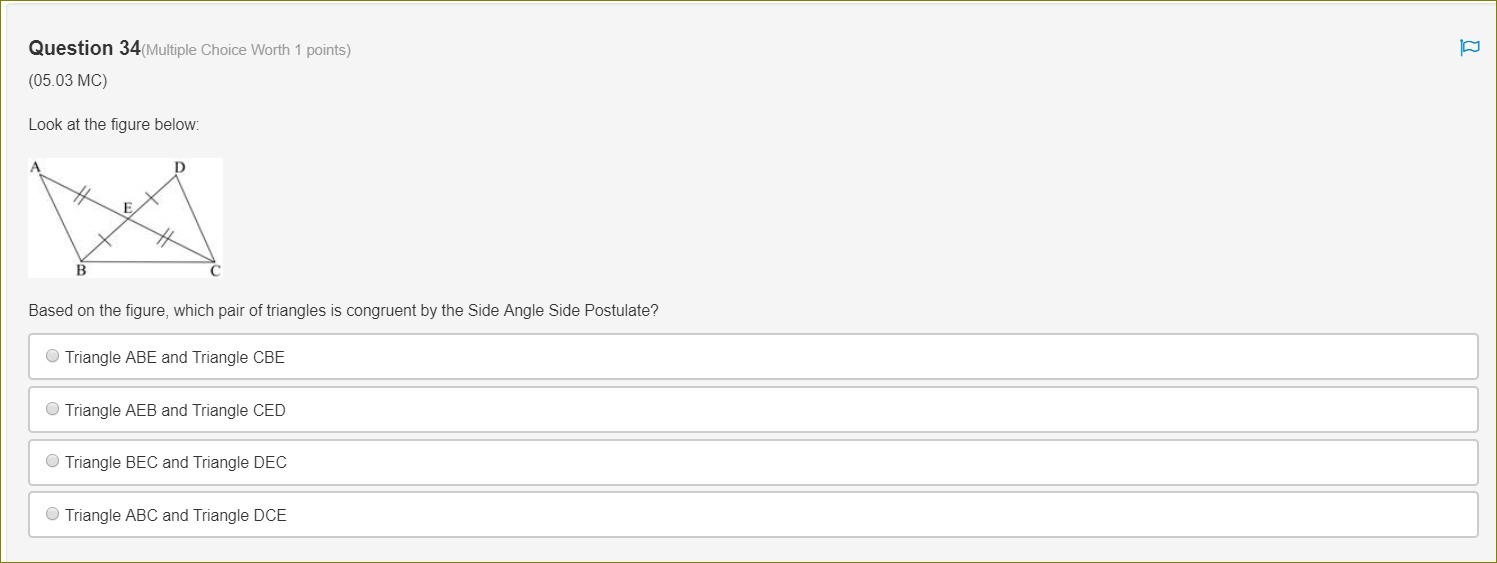The image size is (1497, 563).
Task: Click vertex label D in the figure
Action: click(x=179, y=166)
